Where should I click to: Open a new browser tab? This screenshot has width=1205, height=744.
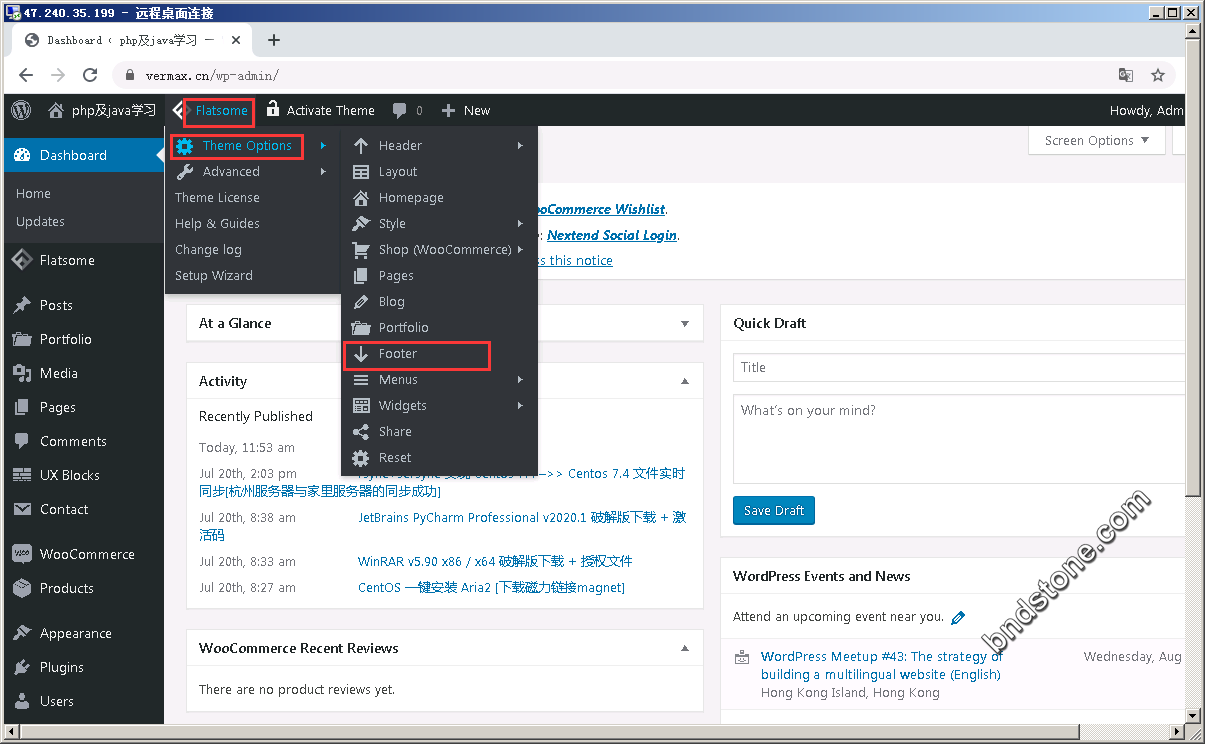(x=273, y=40)
